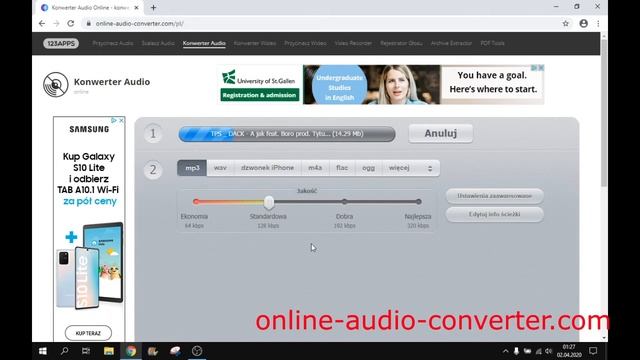The height and width of the screenshot is (360, 640).
Task: Click the file upload progress bar
Action: pyautogui.click(x=287, y=134)
